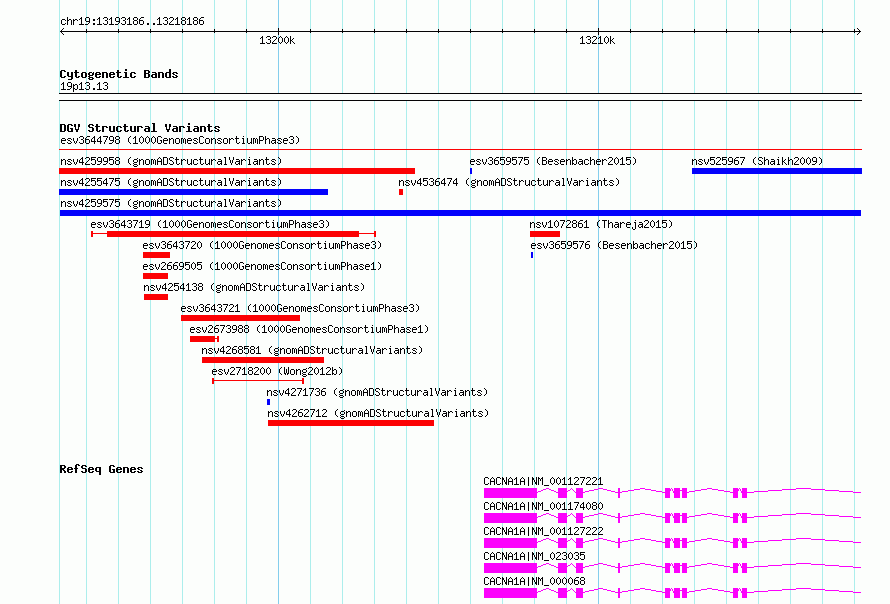
Task: Click the esv2673988 red variant bar
Action: tap(204, 339)
